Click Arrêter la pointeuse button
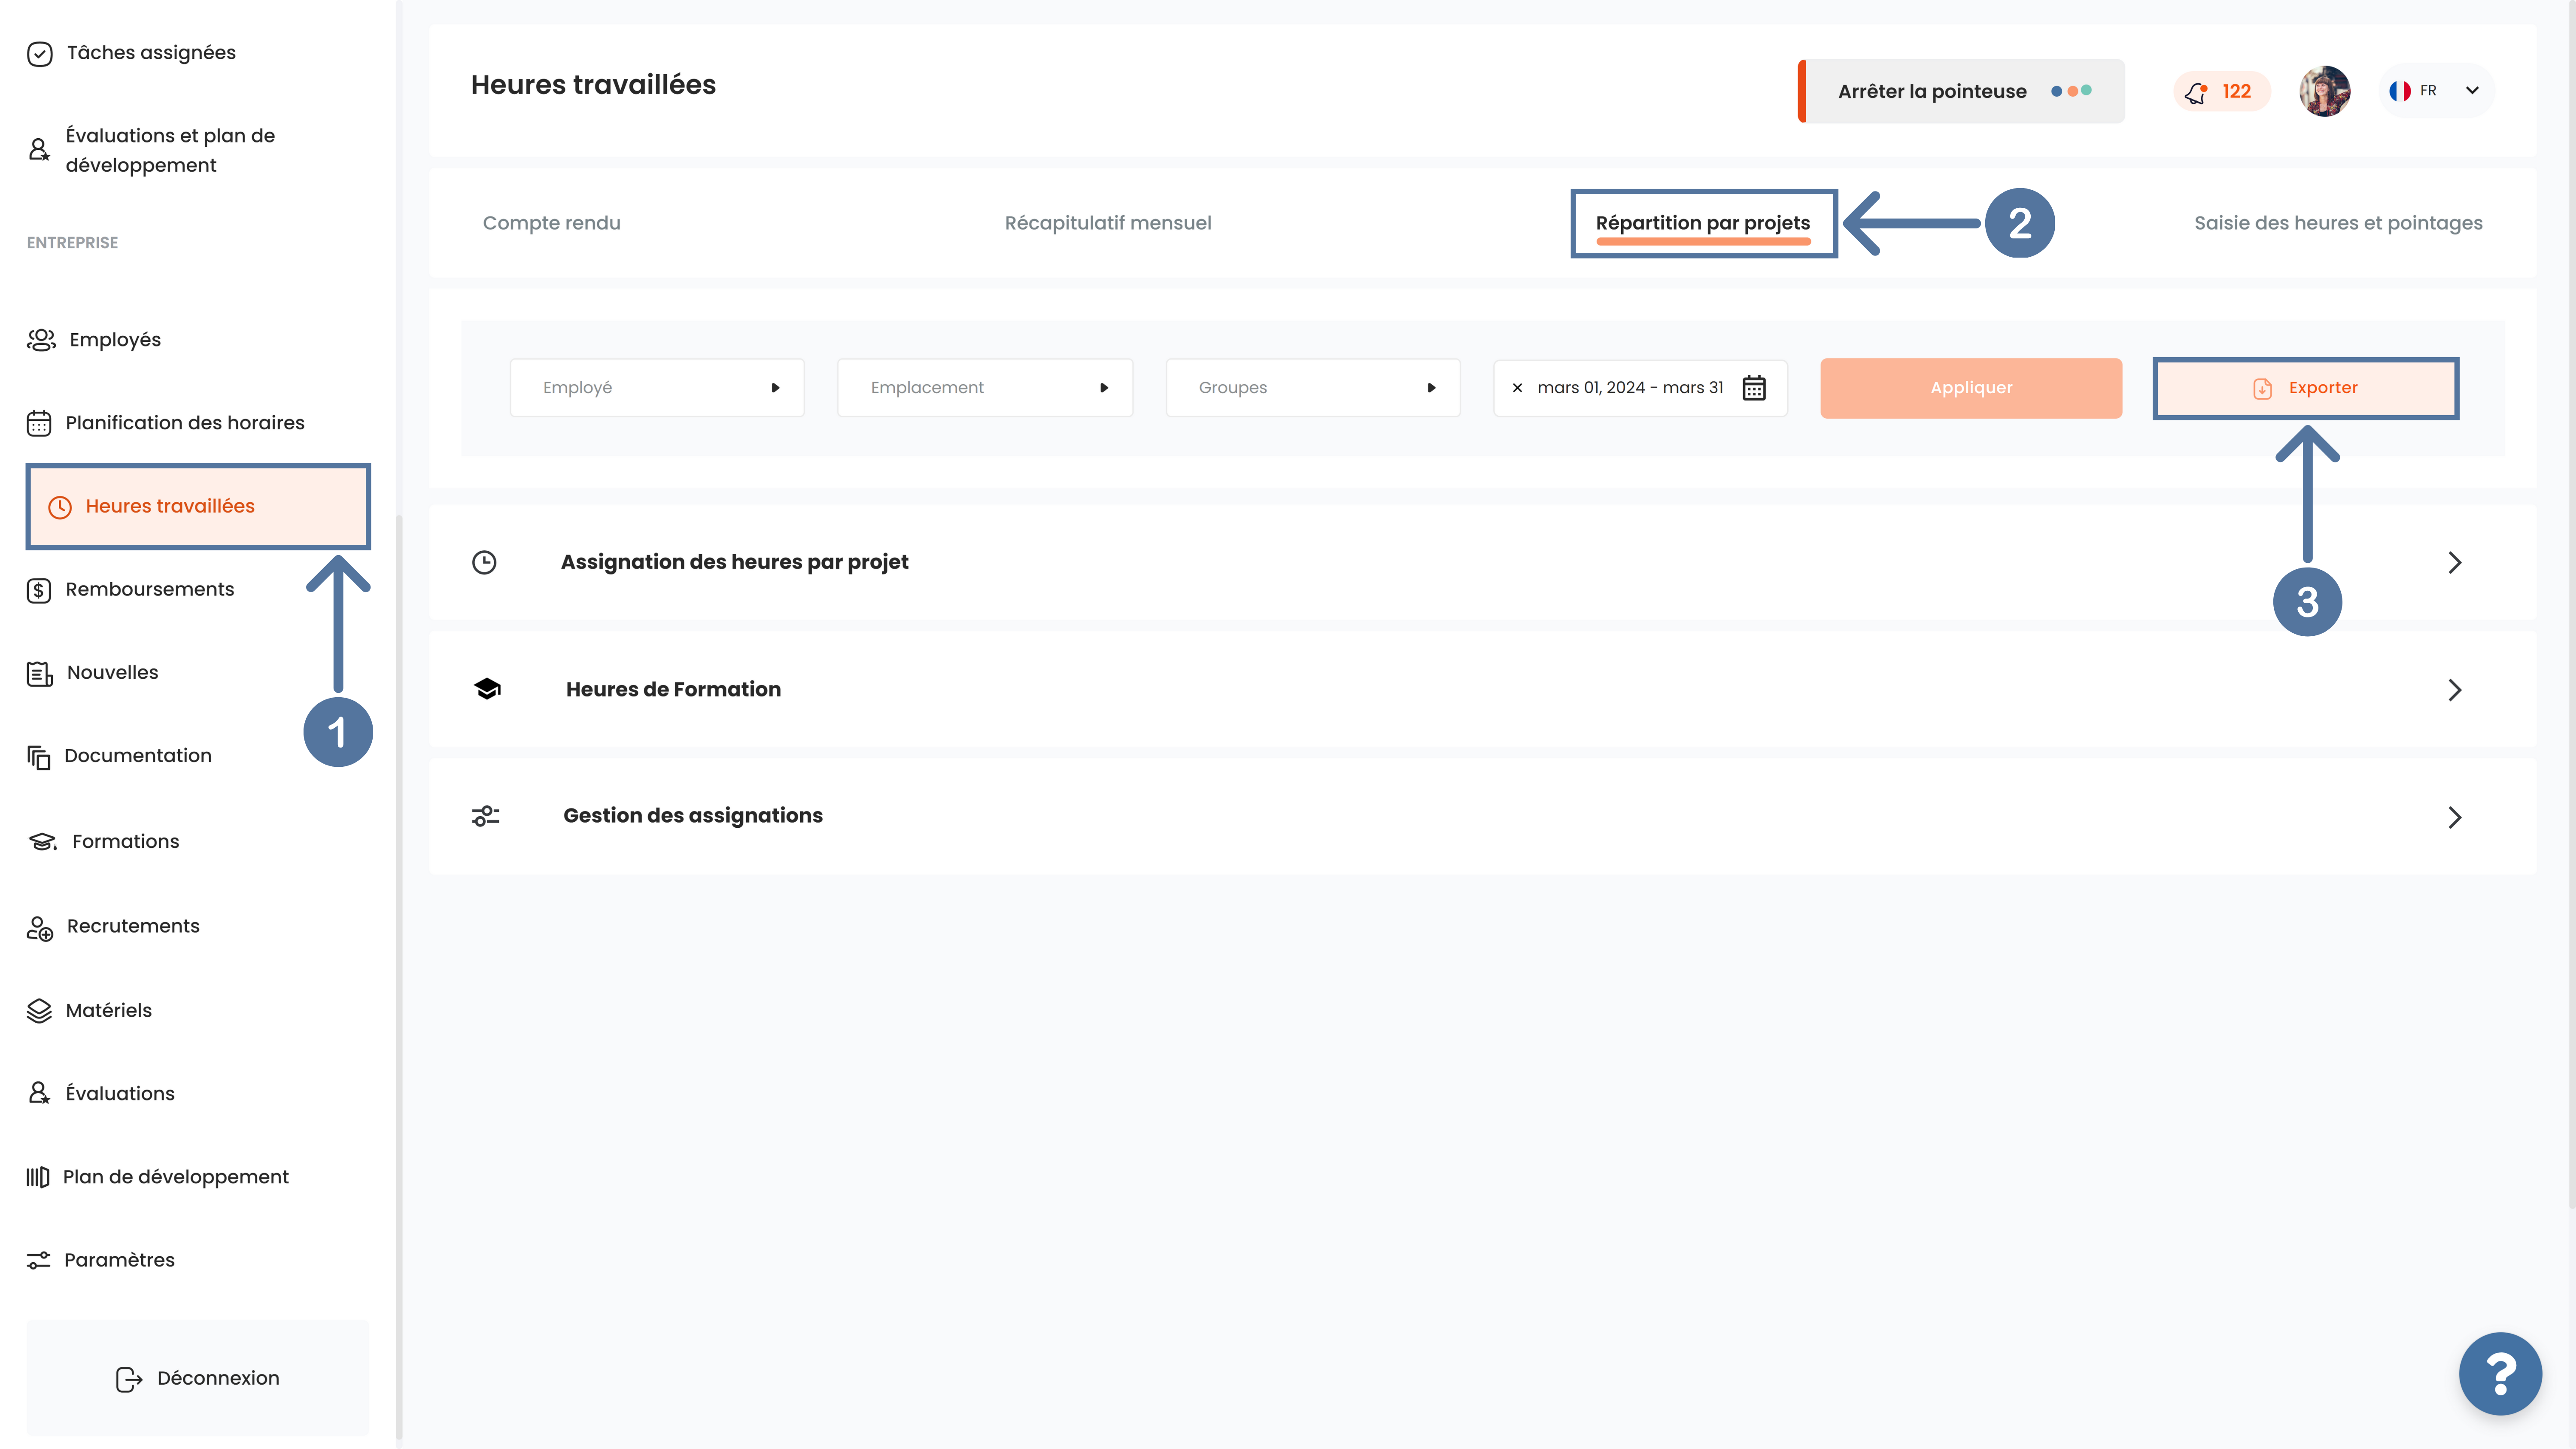Image resolution: width=2576 pixels, height=1449 pixels. [x=1961, y=91]
